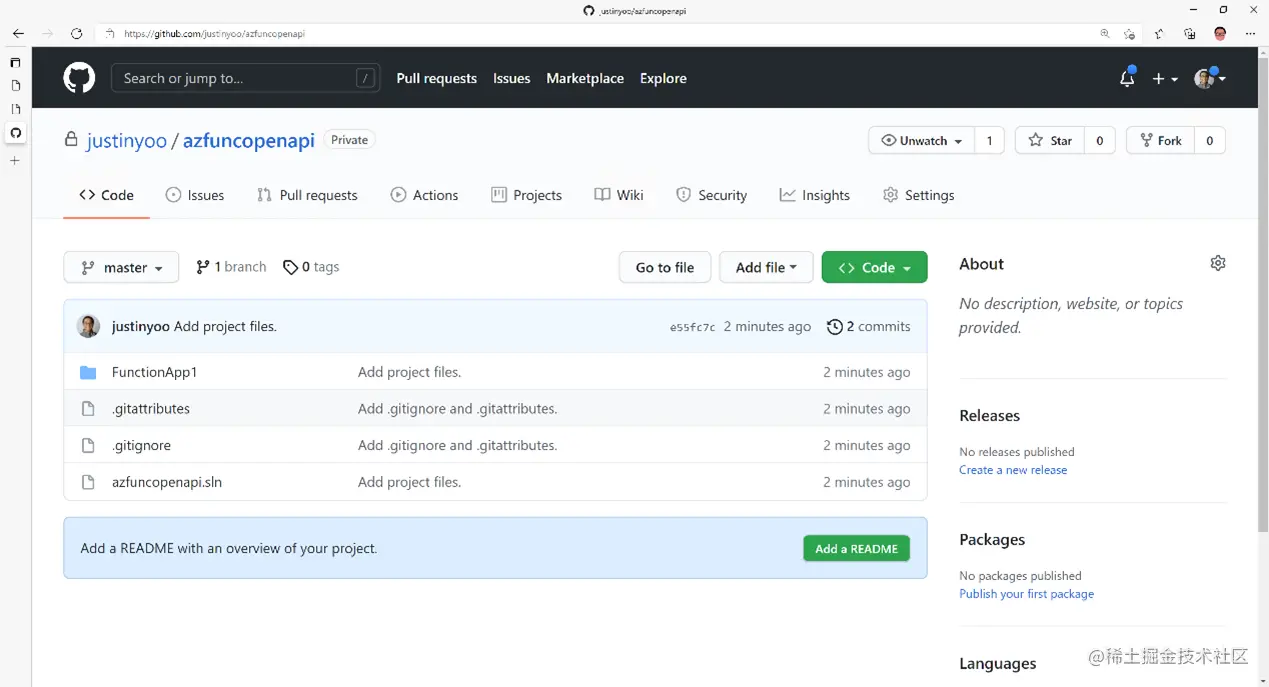Expand the Add file dropdown
The image size is (1269, 687).
click(766, 267)
